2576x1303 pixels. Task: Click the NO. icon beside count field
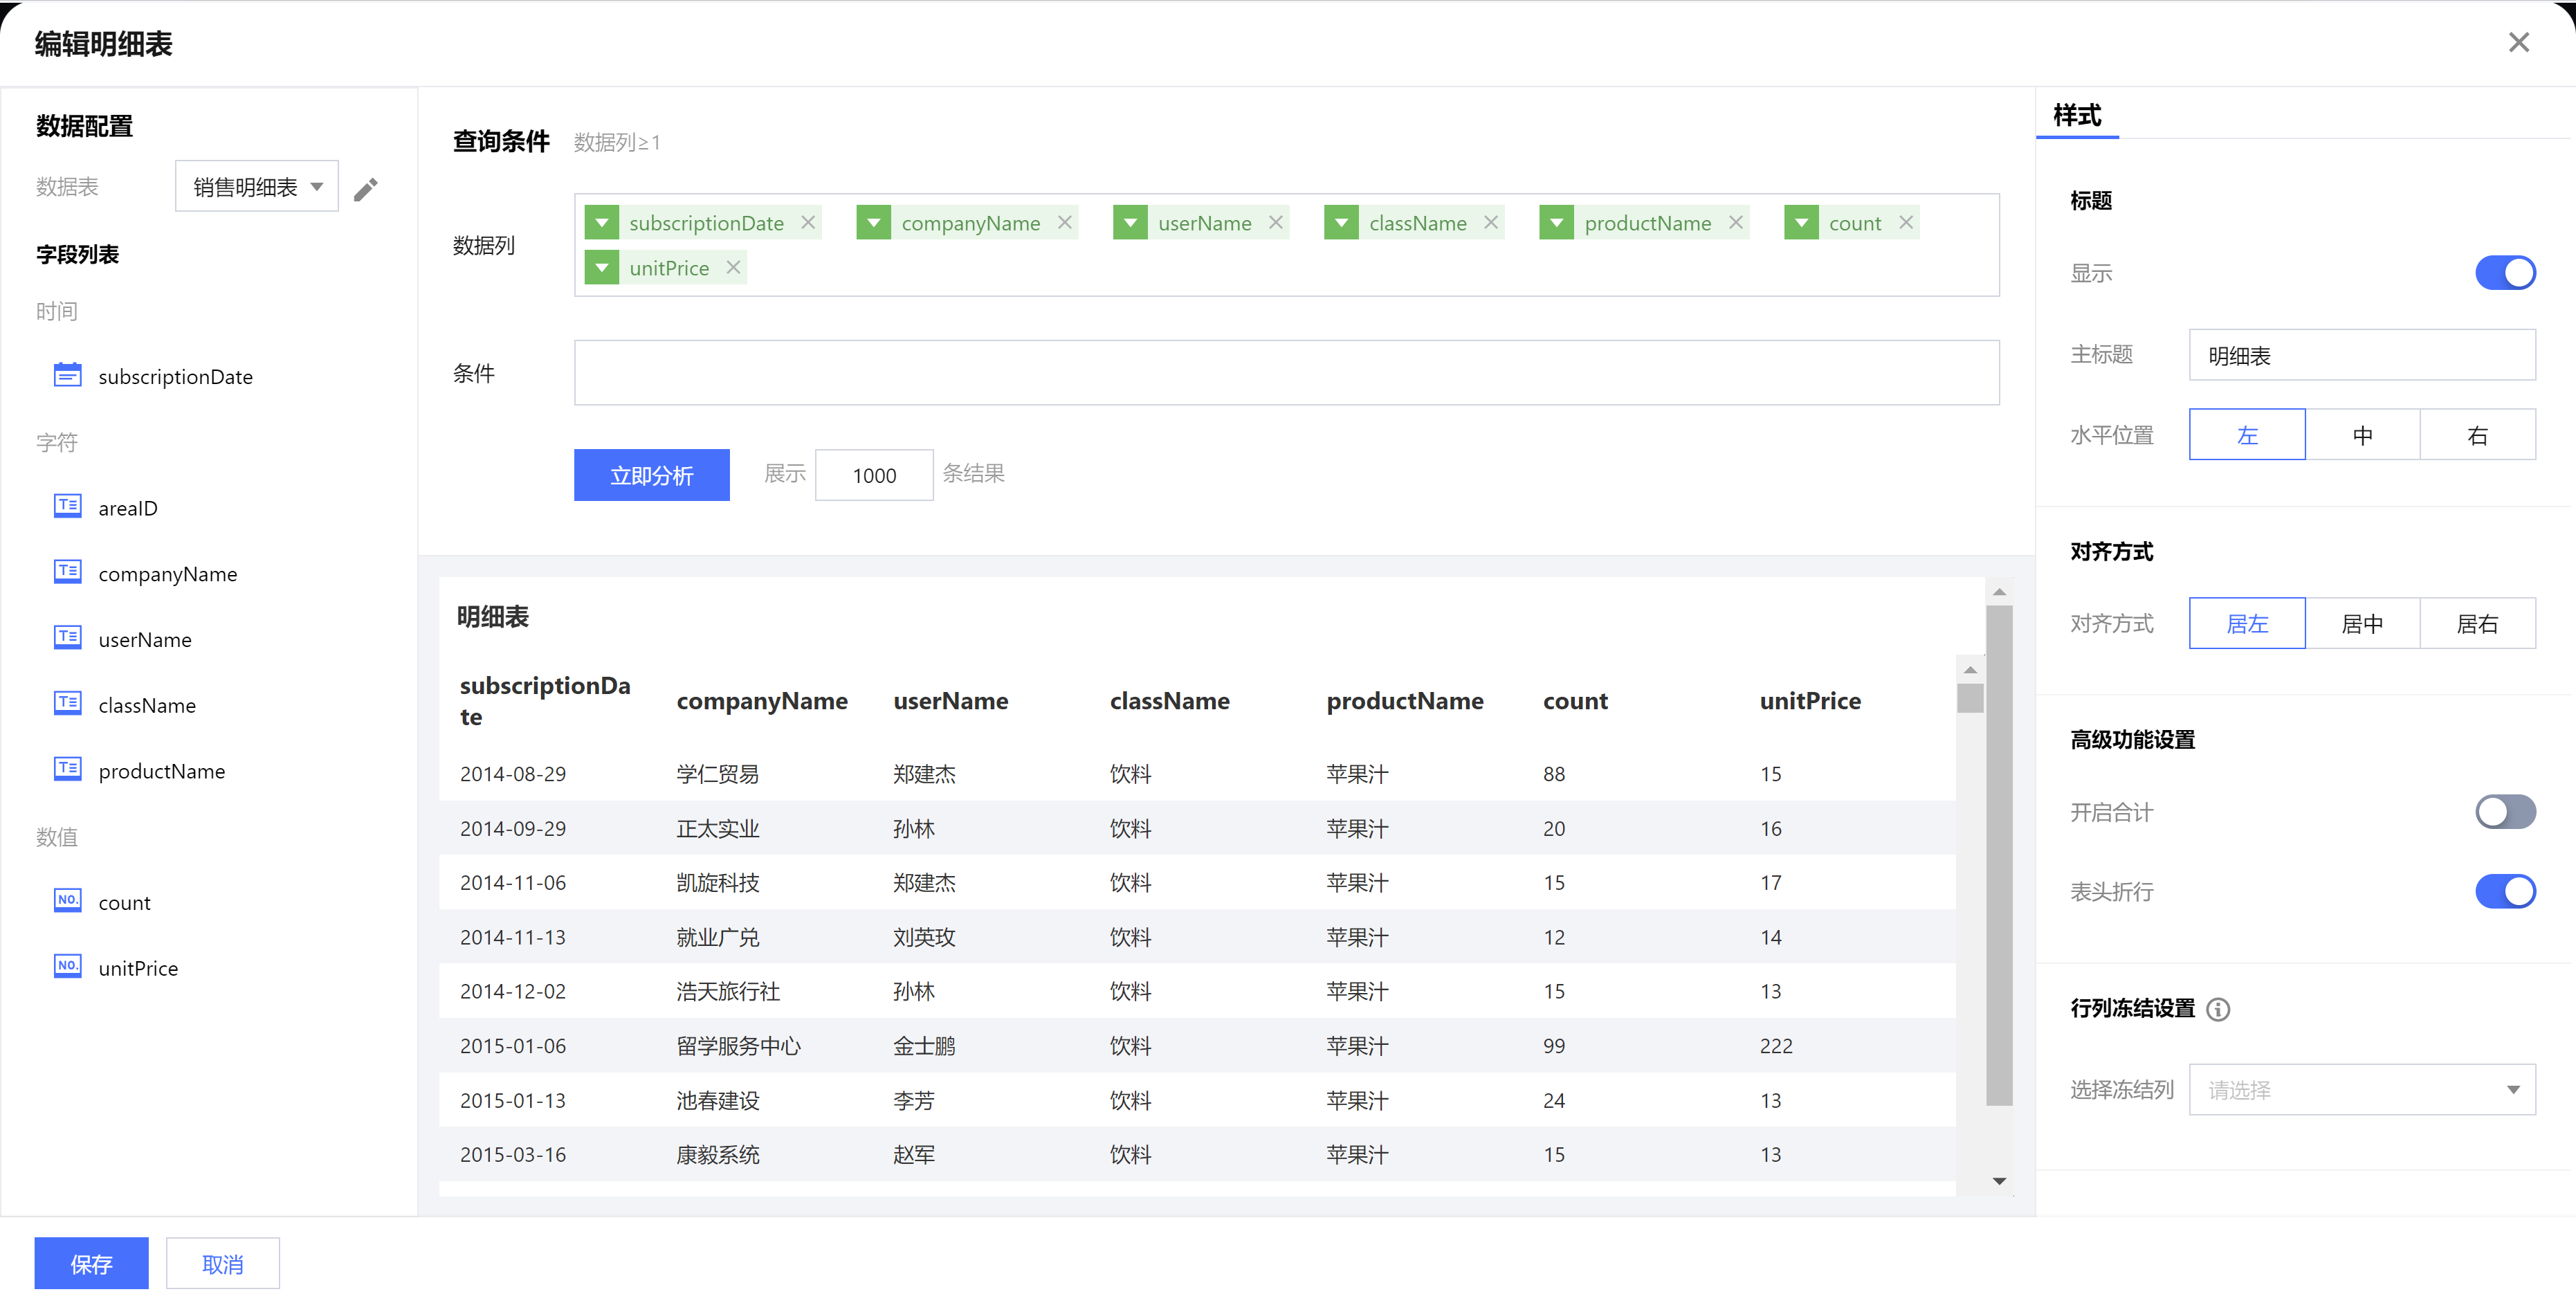(67, 901)
